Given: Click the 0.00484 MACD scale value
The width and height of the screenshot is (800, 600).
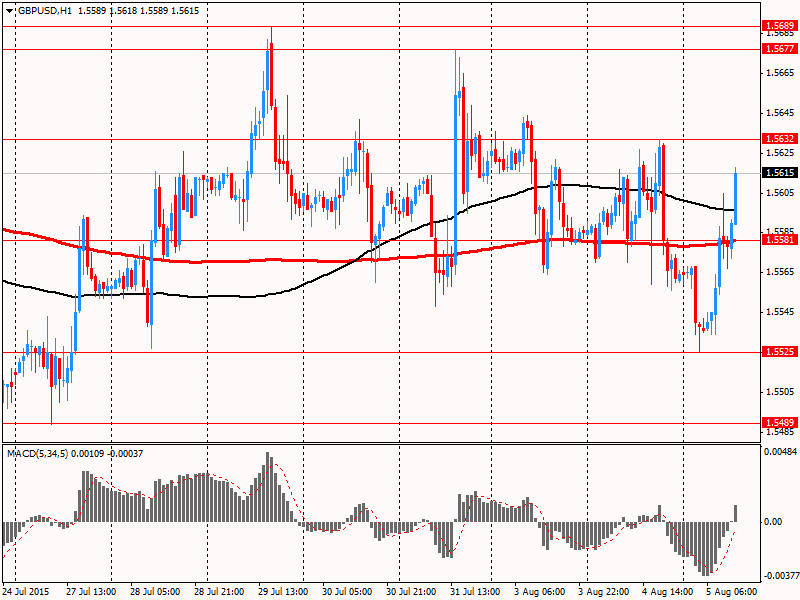Looking at the screenshot, I should pyautogui.click(x=780, y=453).
